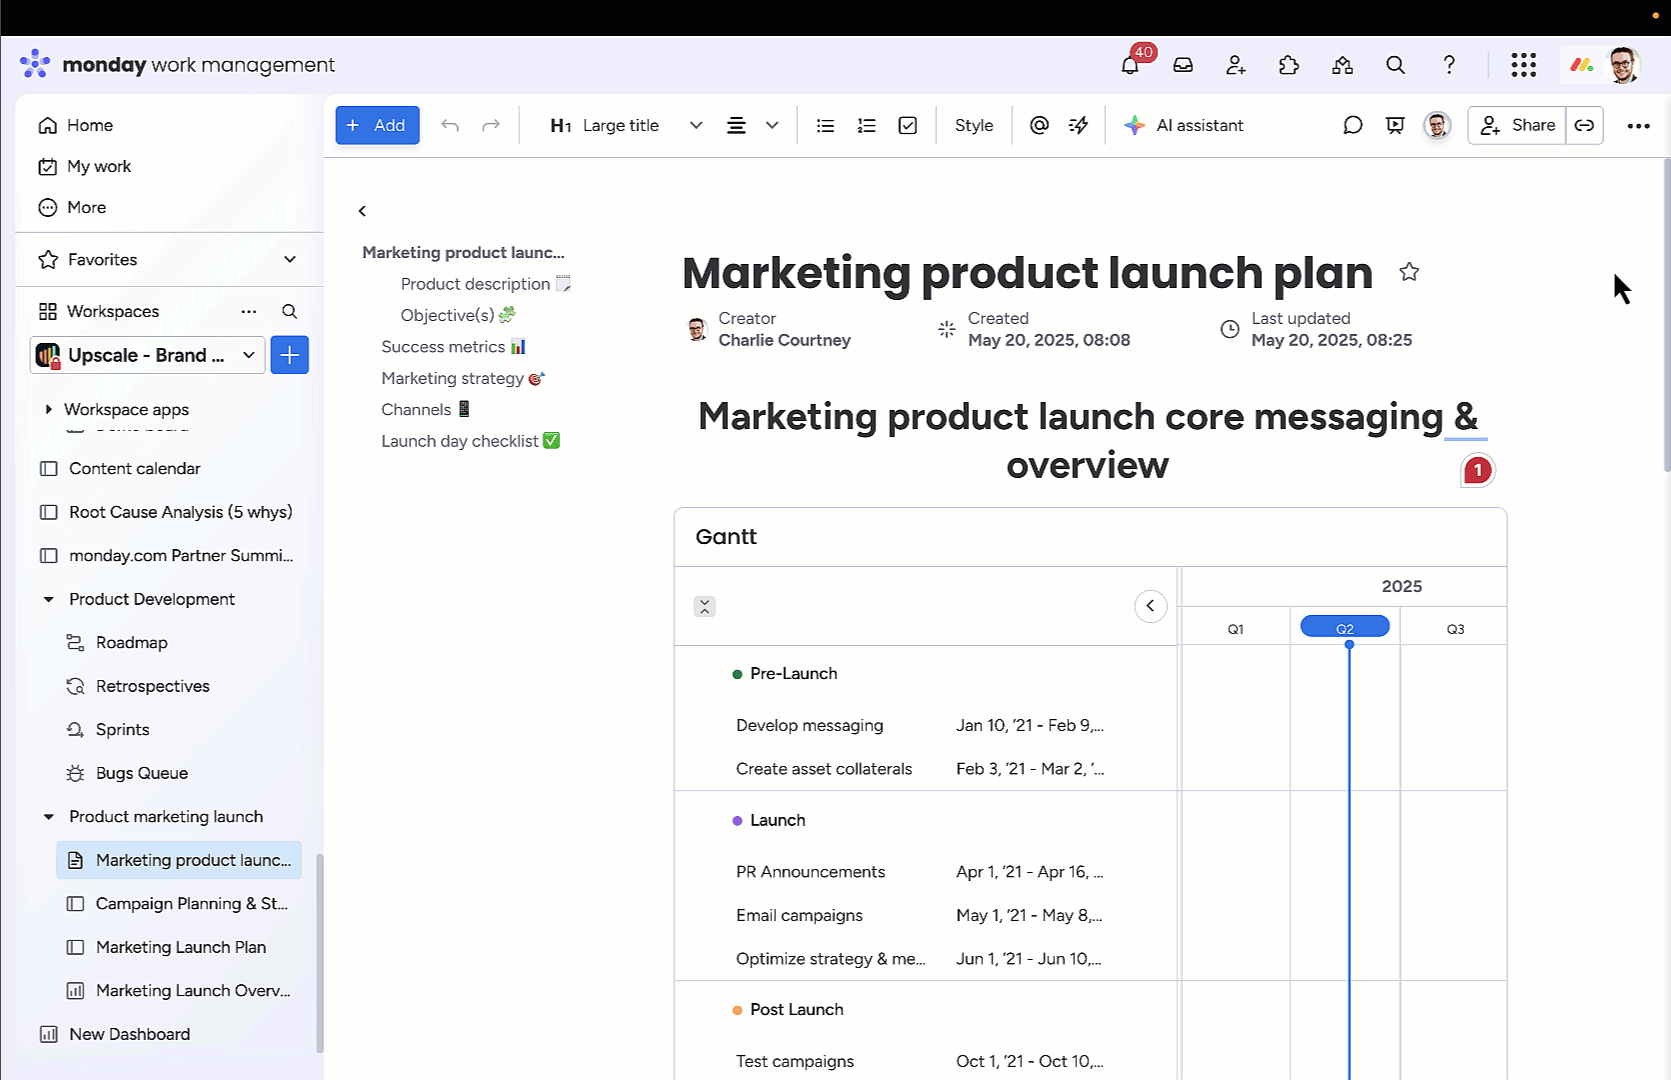Collapse the Product marketing launch folder

(48, 817)
